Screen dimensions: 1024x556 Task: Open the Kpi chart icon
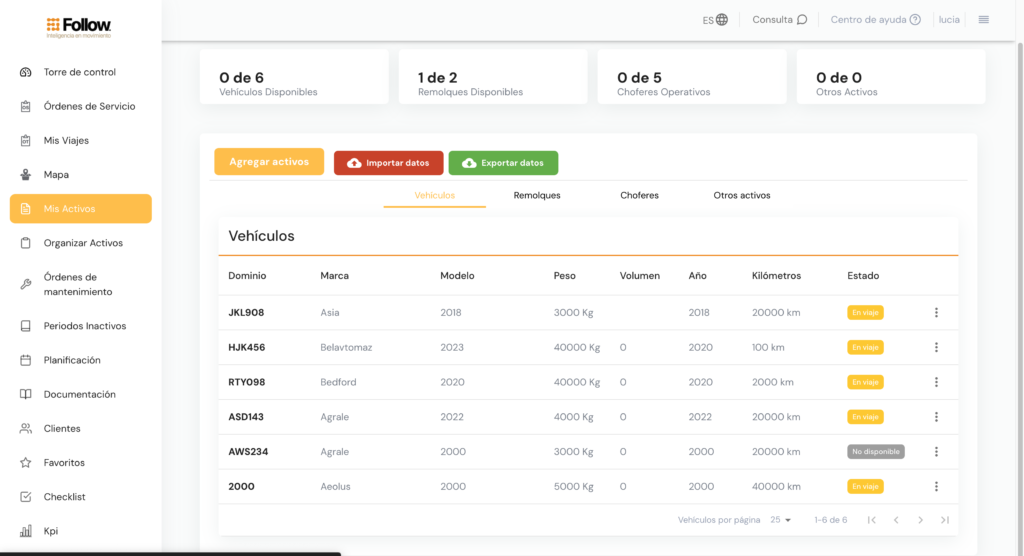pyautogui.click(x=25, y=531)
